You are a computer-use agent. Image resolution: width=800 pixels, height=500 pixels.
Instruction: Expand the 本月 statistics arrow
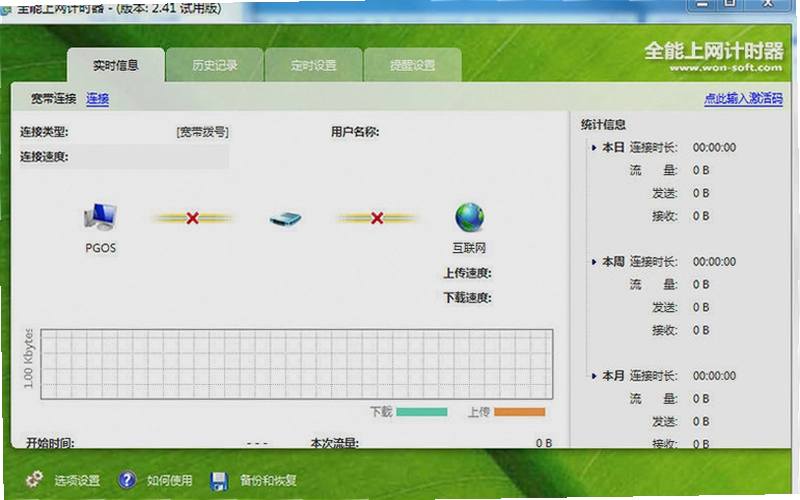594,377
